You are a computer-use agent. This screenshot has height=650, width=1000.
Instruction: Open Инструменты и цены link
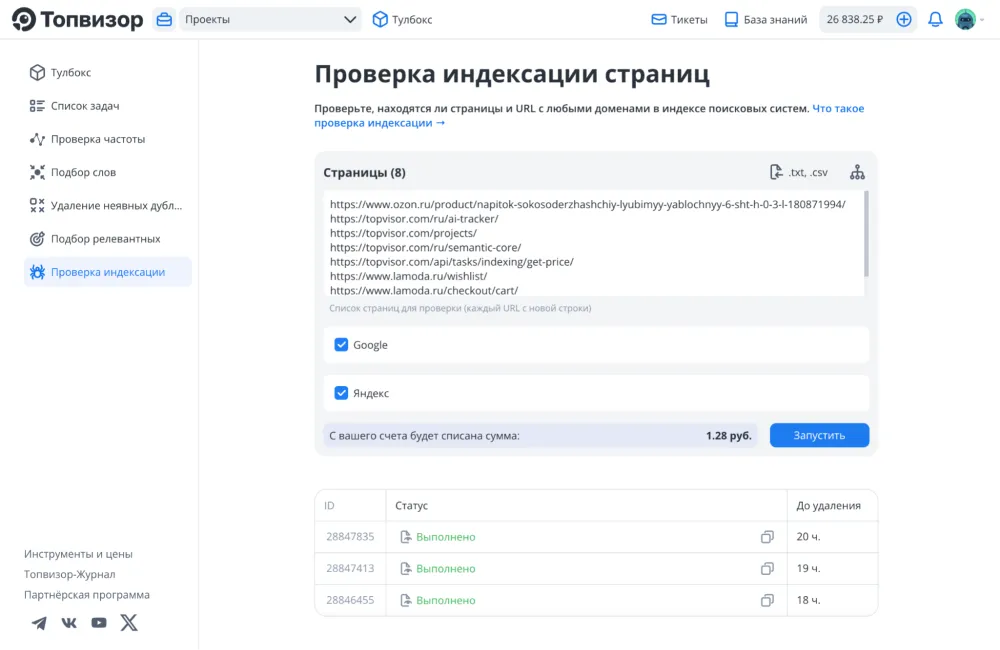[78, 554]
